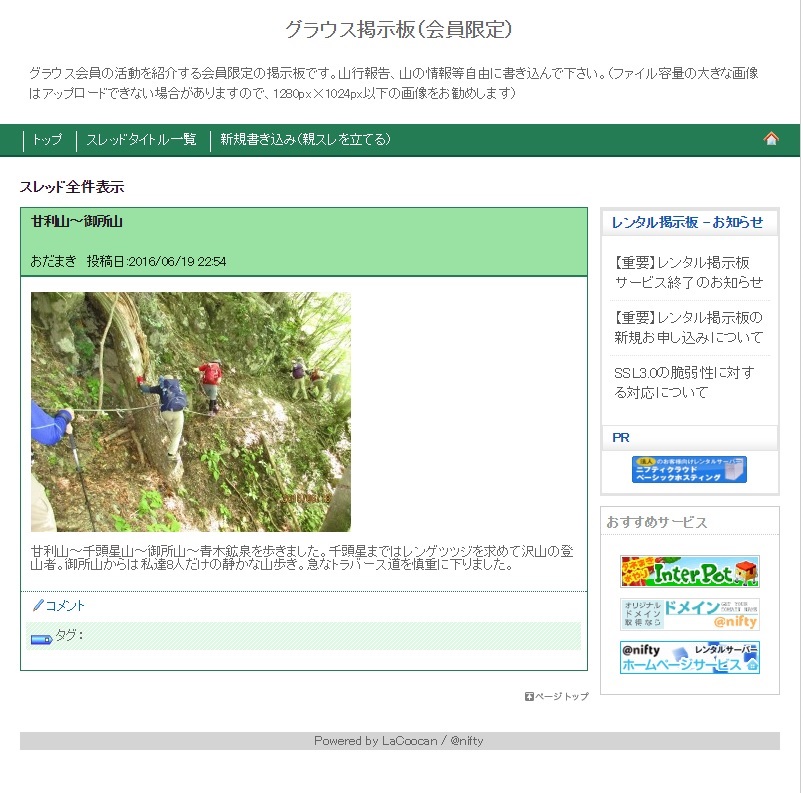Click the LaCoocan footer link
Image resolution: width=803 pixels, height=793 pixels.
[x=410, y=741]
